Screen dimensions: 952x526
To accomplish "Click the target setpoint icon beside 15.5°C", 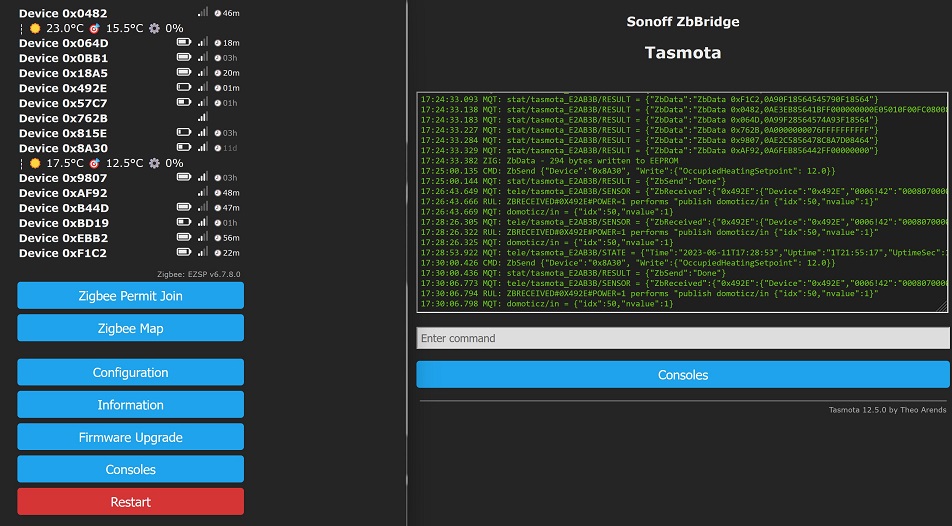I will pos(94,28).
